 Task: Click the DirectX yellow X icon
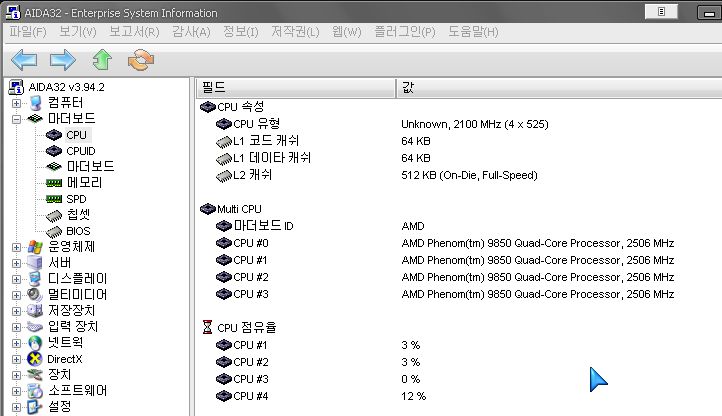click(x=35, y=359)
